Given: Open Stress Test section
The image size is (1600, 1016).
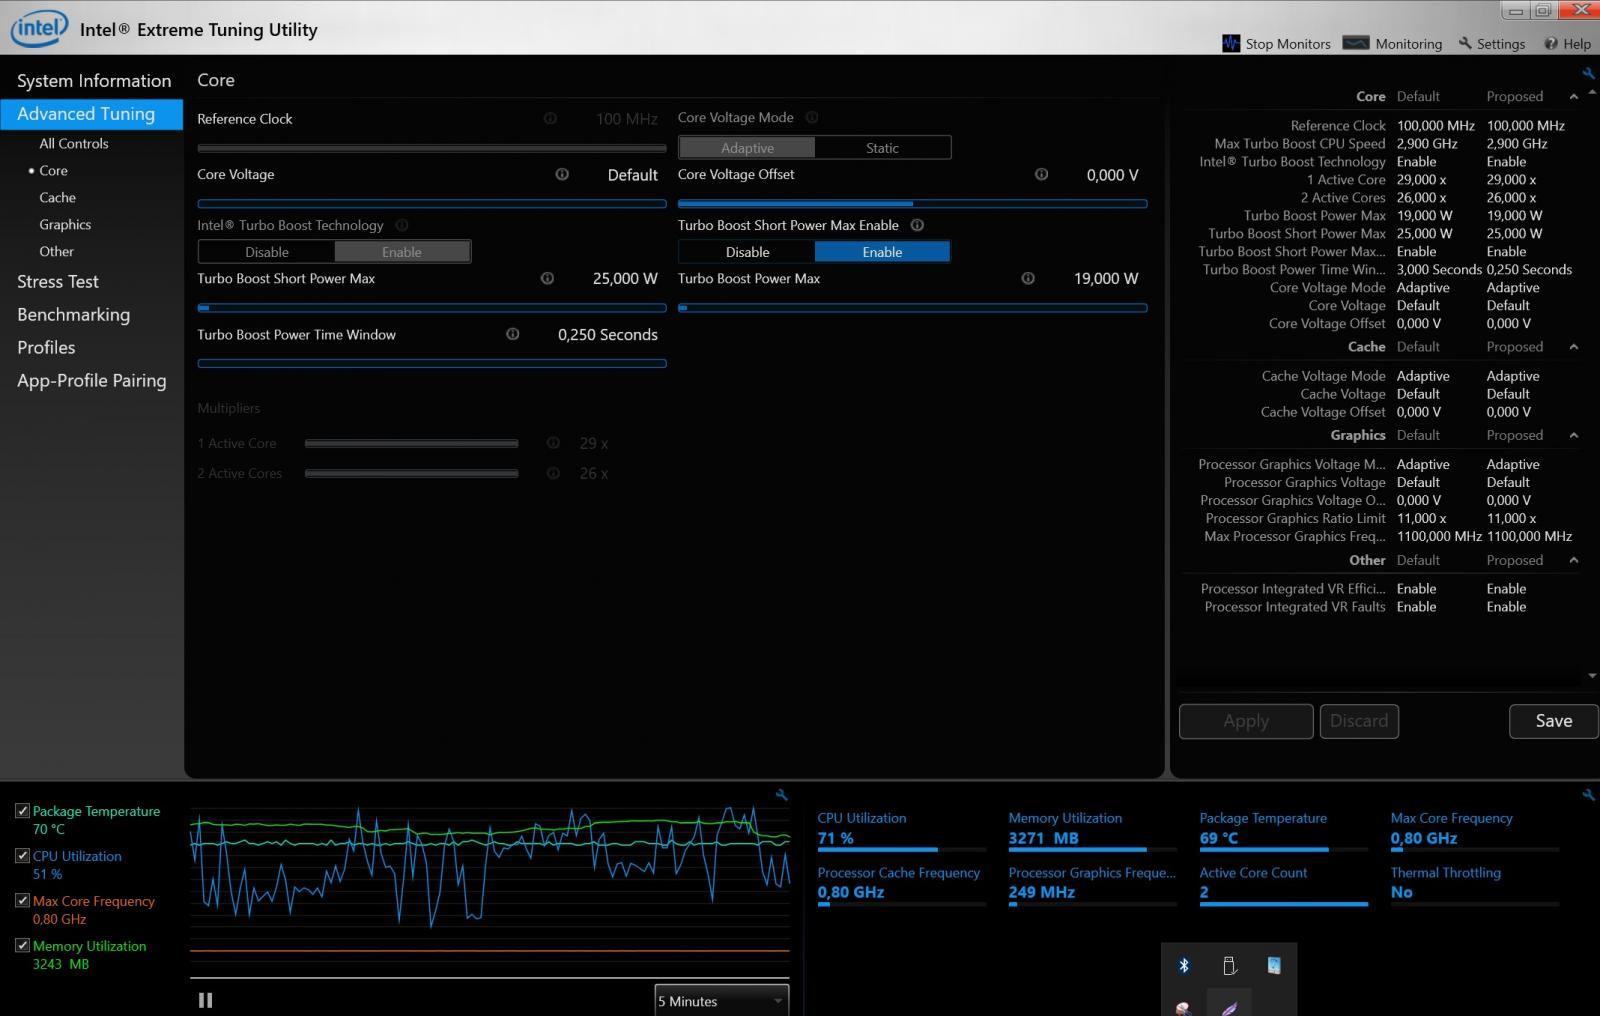Looking at the screenshot, I should 57,282.
